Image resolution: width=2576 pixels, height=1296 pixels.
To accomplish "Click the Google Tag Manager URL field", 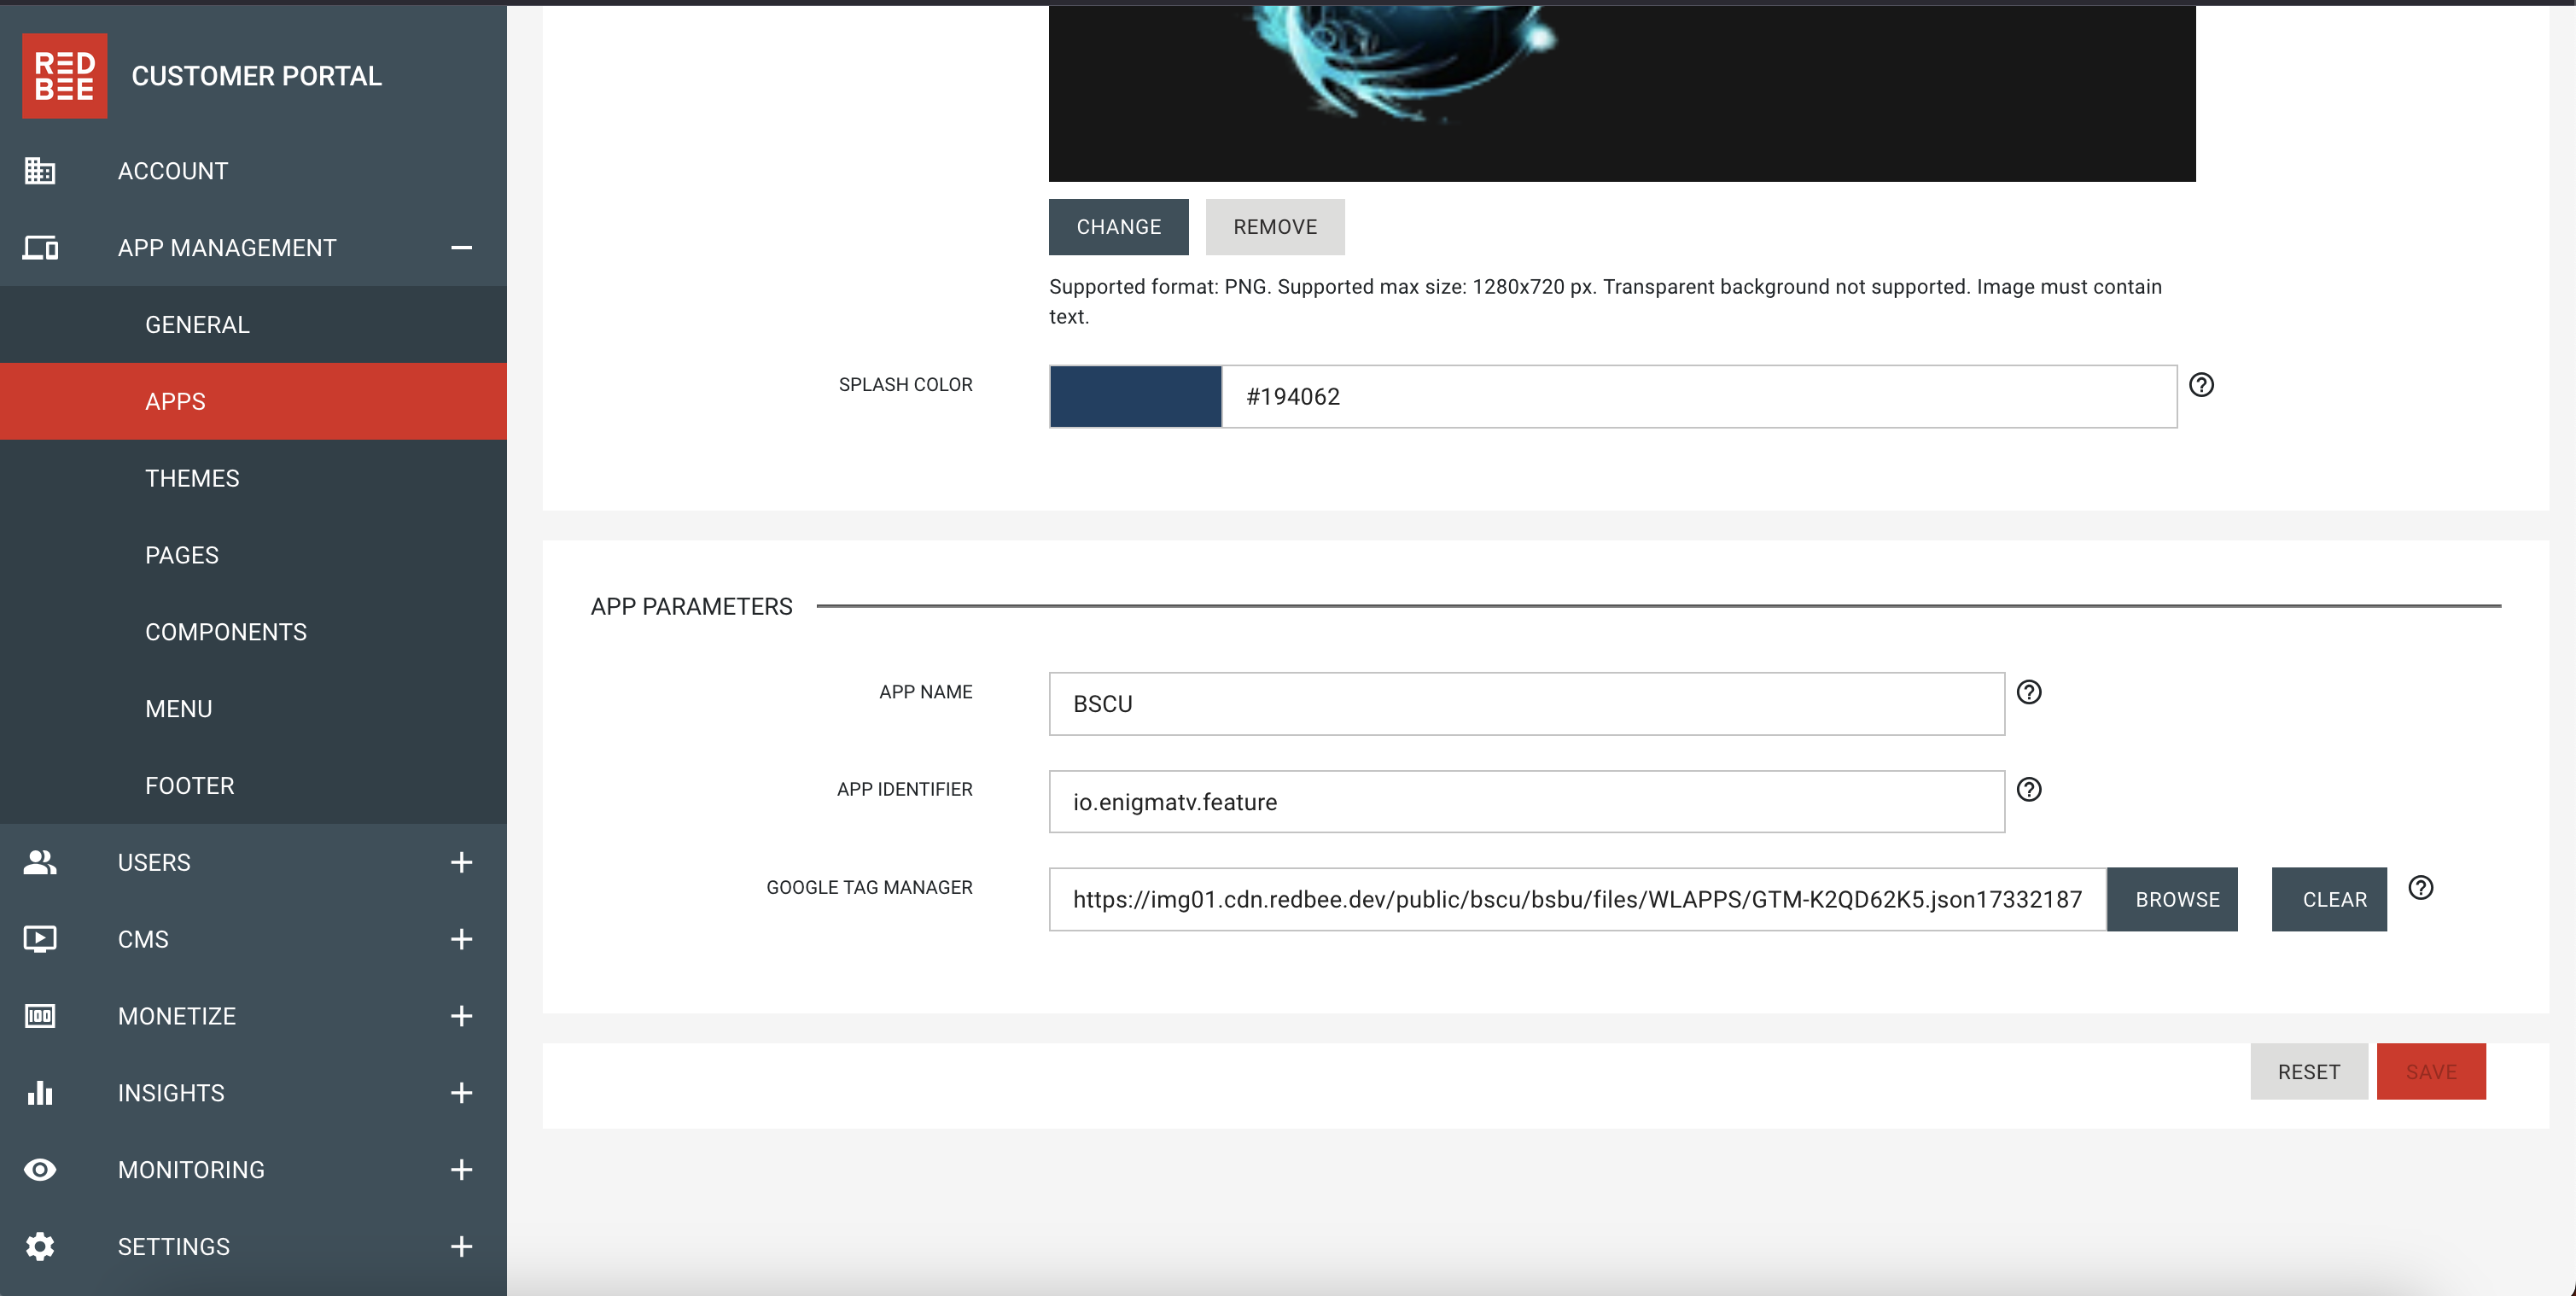I will click(x=1577, y=899).
